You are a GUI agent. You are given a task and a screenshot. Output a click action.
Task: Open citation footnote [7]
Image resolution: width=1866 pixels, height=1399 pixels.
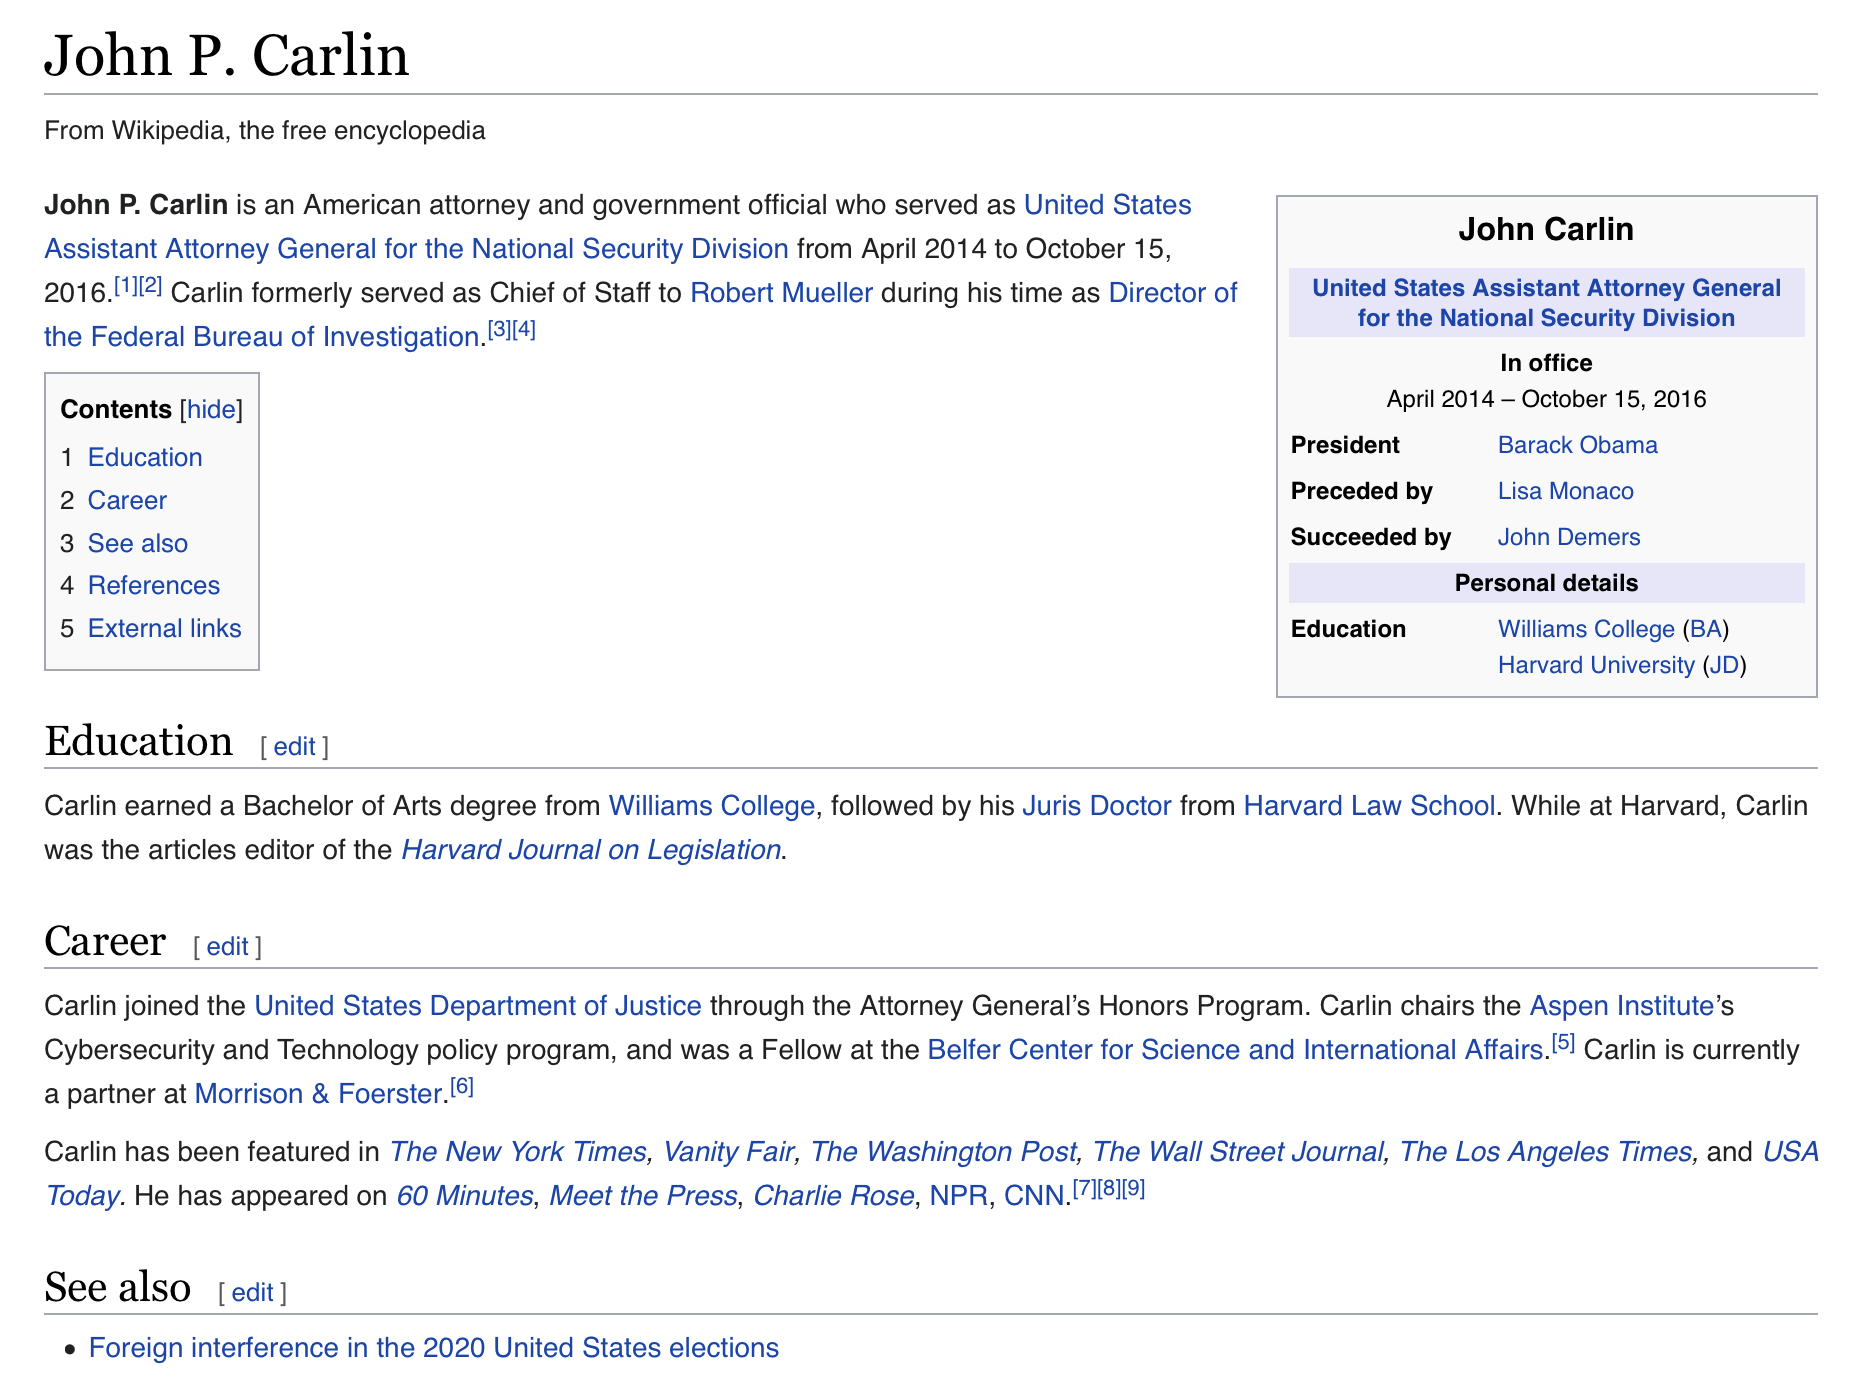click(x=1084, y=1188)
